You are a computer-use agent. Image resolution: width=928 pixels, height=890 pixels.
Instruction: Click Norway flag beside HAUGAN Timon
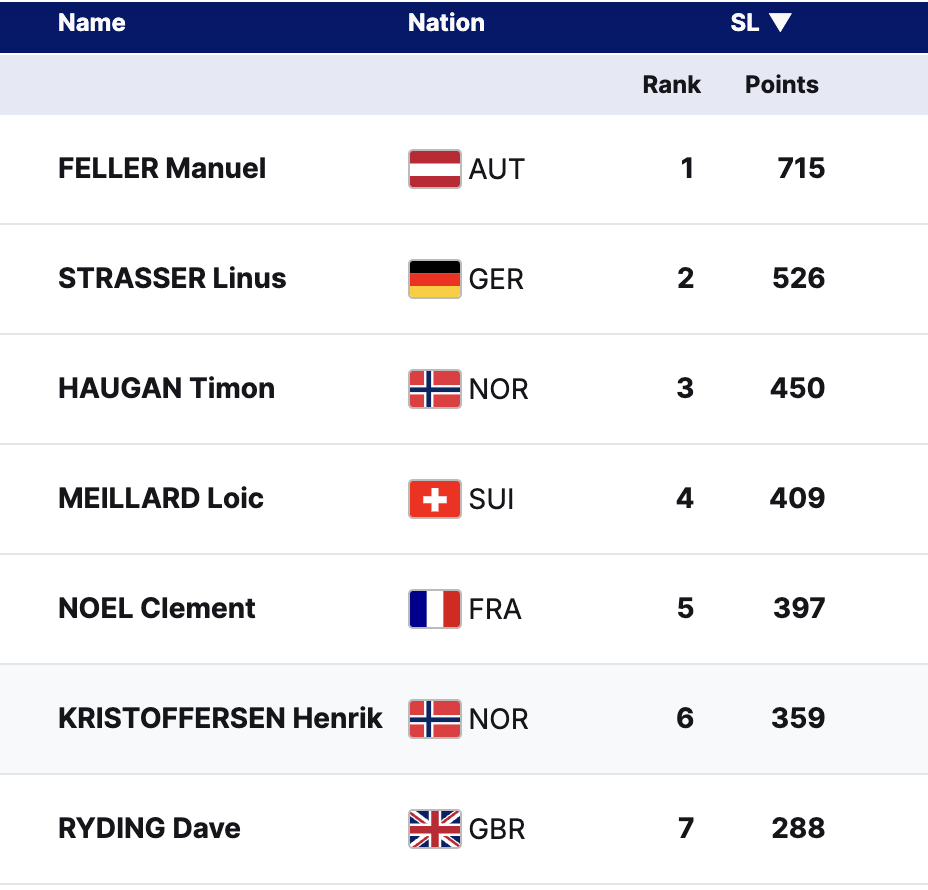click(434, 389)
